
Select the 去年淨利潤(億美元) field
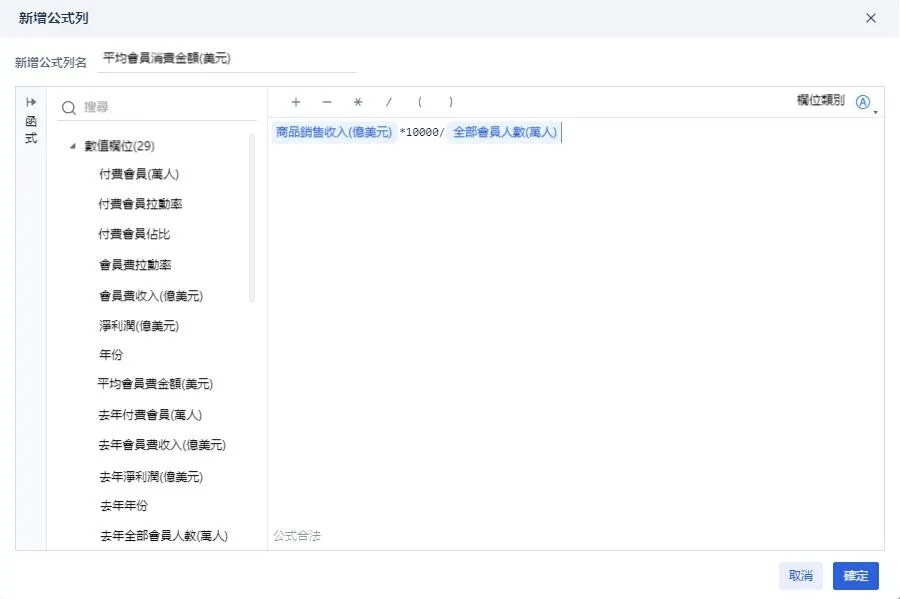click(151, 477)
